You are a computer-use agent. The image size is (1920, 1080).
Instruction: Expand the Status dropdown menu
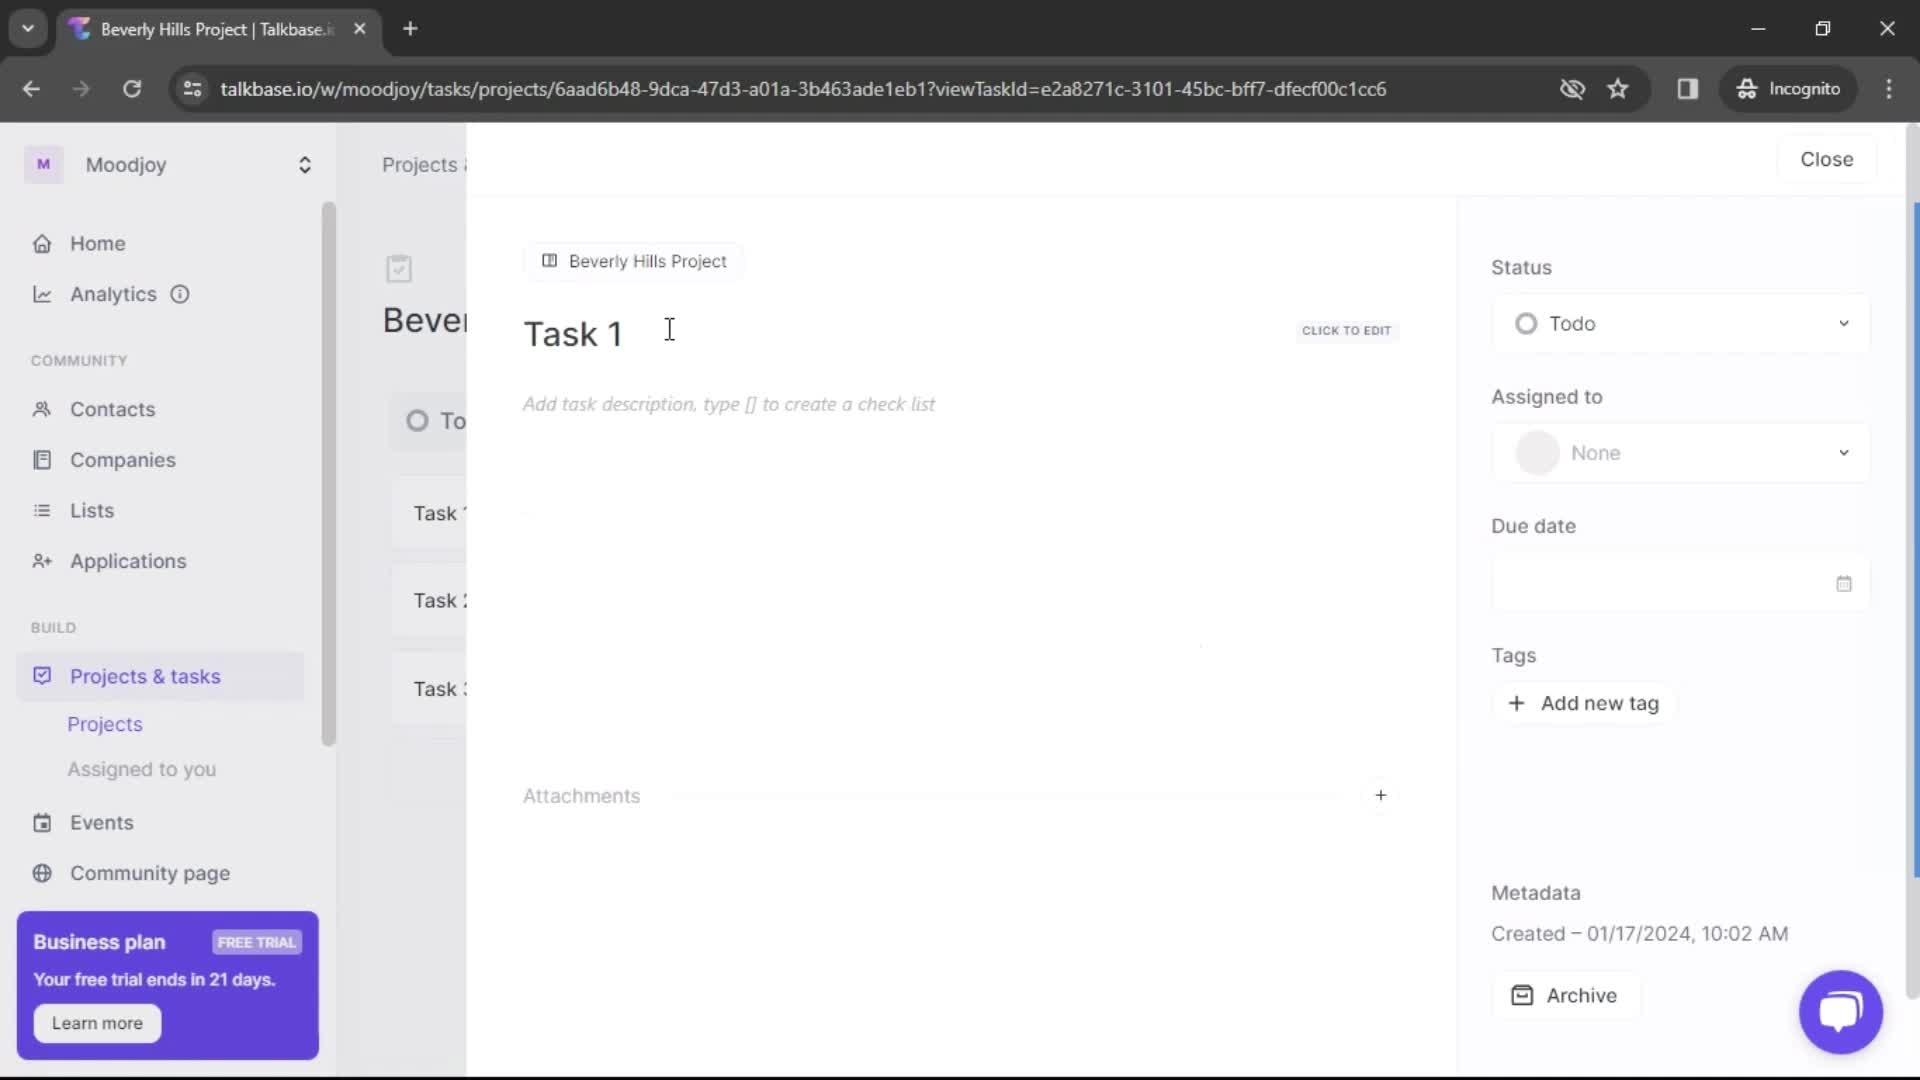(1683, 323)
